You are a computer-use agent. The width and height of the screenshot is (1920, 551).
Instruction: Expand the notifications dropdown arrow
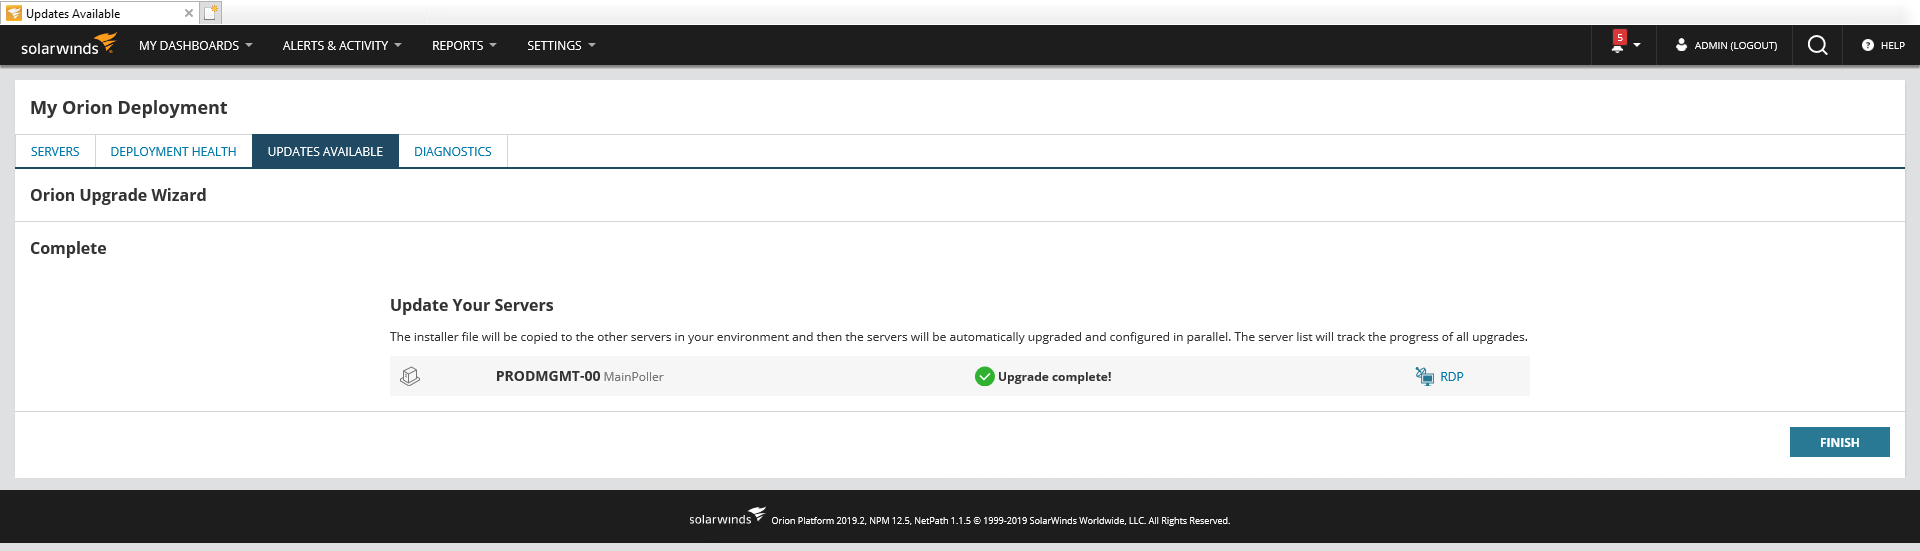tap(1637, 46)
